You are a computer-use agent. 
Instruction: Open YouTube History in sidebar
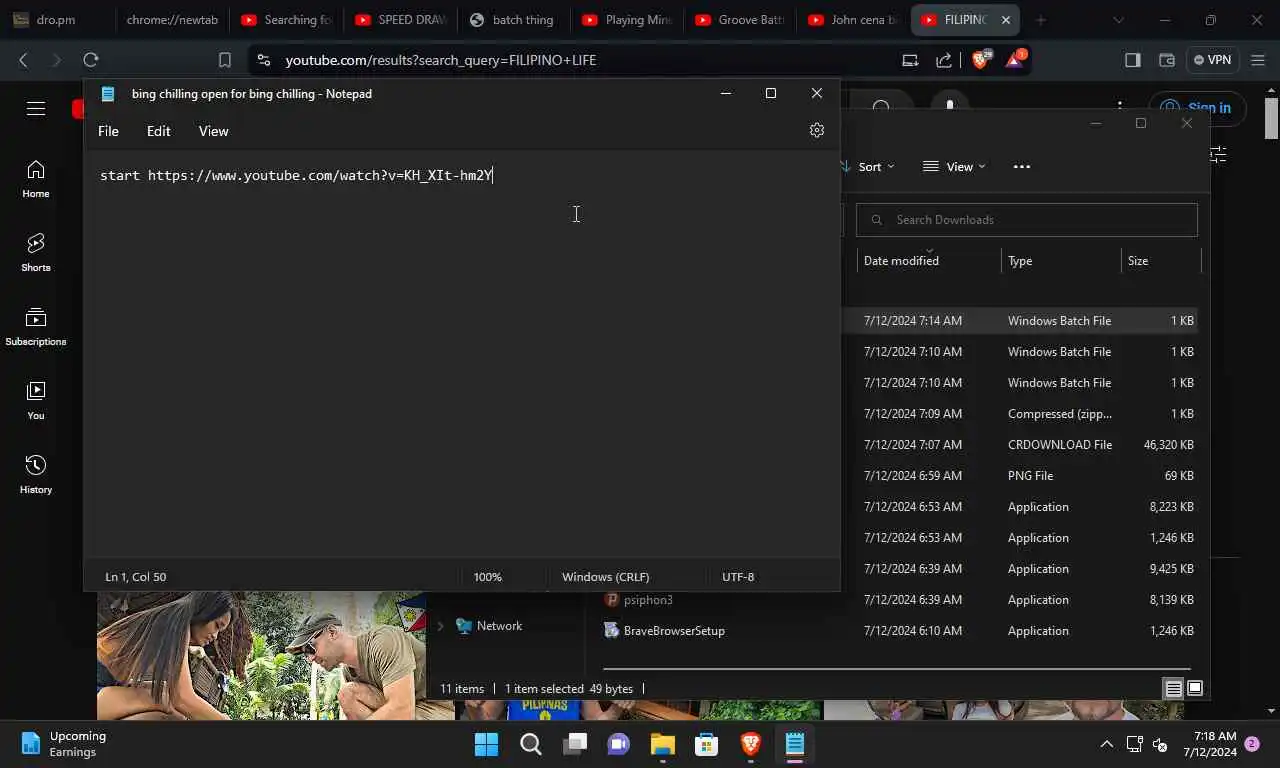pos(36,475)
